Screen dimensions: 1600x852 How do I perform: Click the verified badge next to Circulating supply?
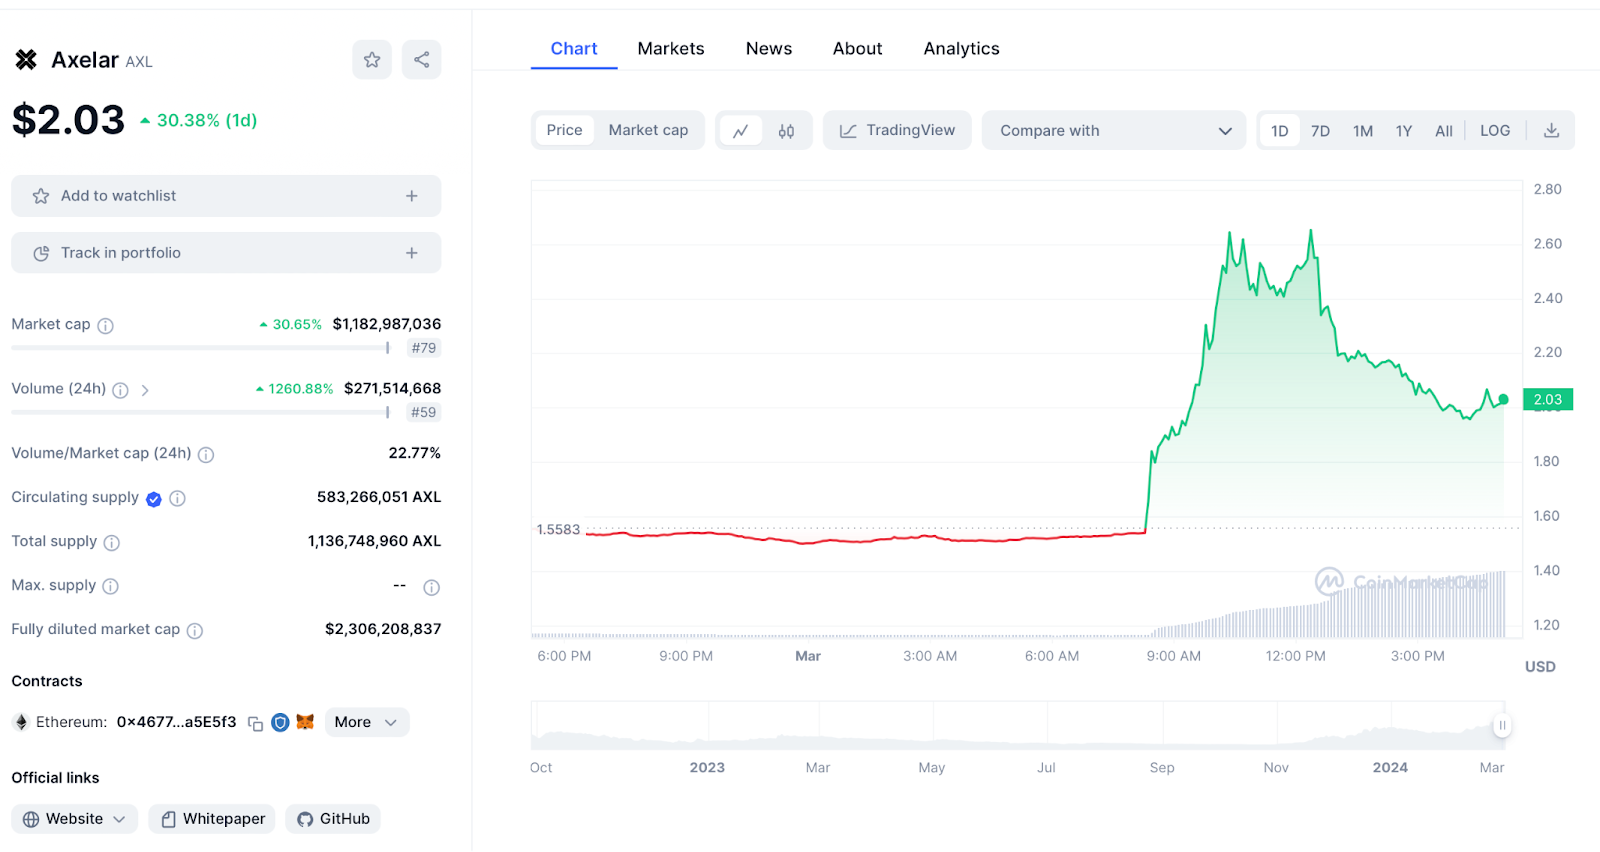click(x=154, y=499)
